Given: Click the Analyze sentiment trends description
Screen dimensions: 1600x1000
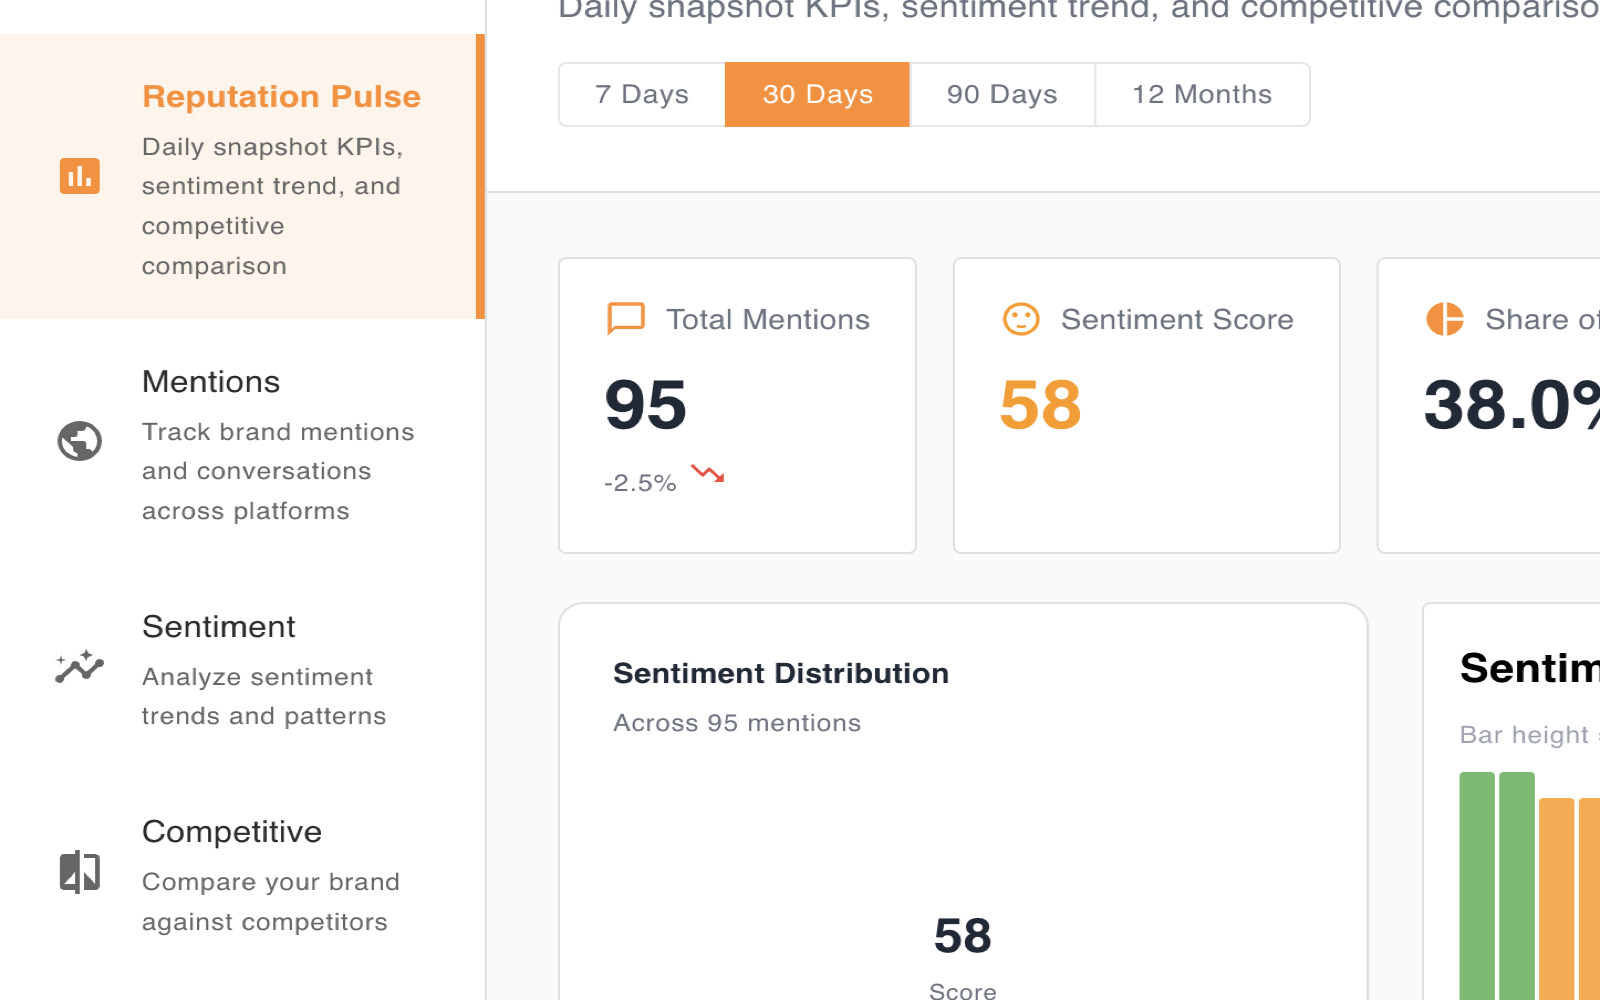Looking at the screenshot, I should 264,696.
